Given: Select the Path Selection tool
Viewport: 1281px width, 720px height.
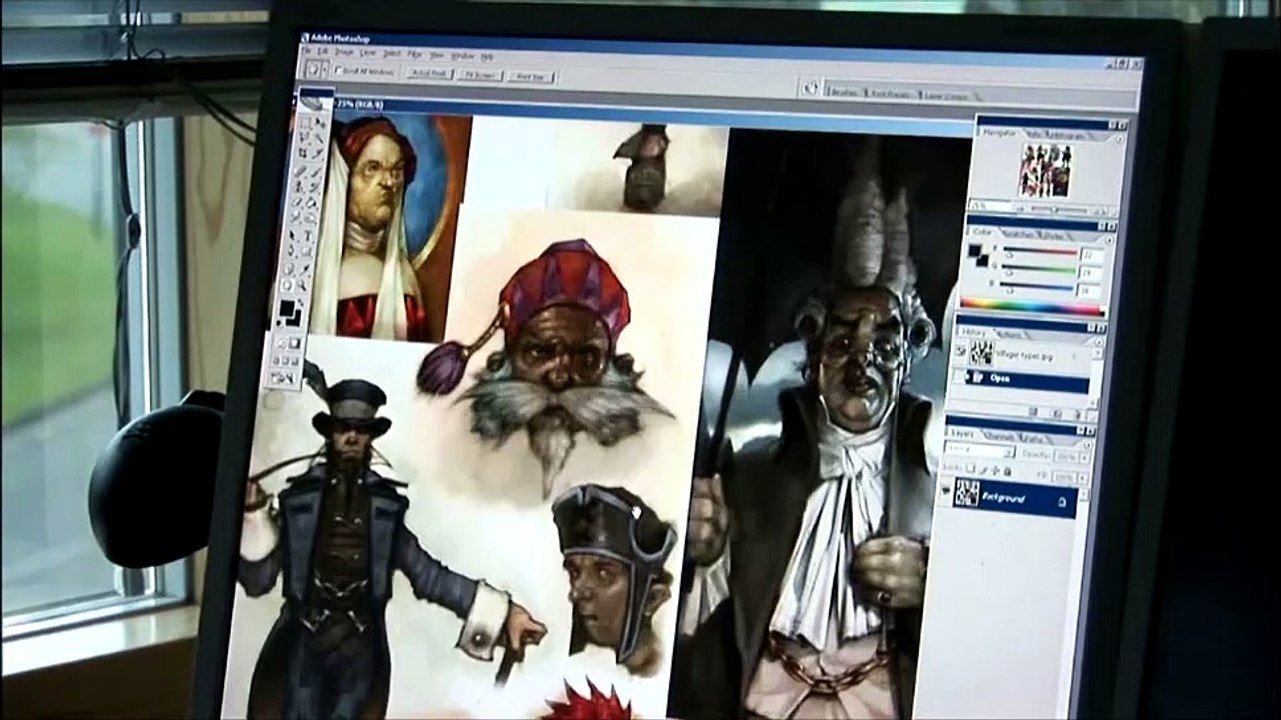Looking at the screenshot, I should 292,236.
